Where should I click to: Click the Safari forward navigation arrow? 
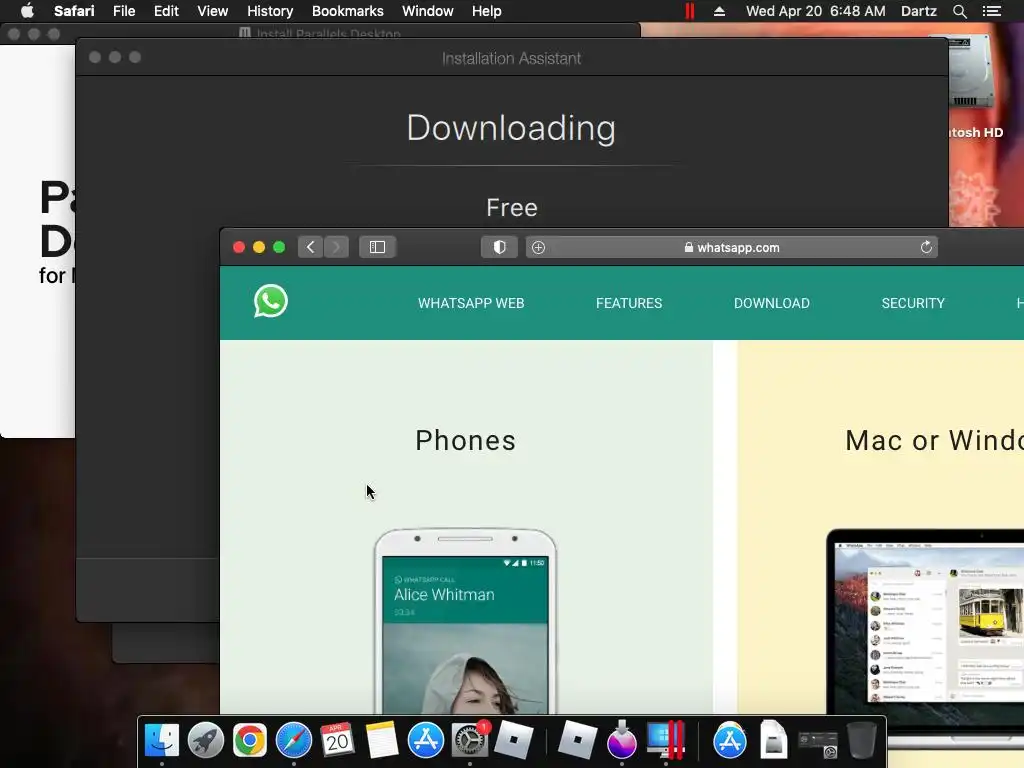click(x=336, y=248)
